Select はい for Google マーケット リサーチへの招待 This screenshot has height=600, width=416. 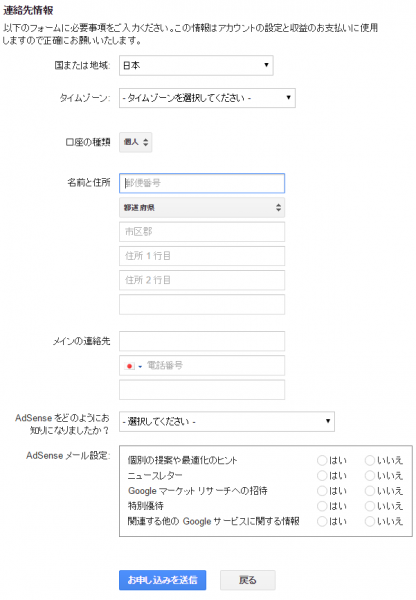(322, 491)
